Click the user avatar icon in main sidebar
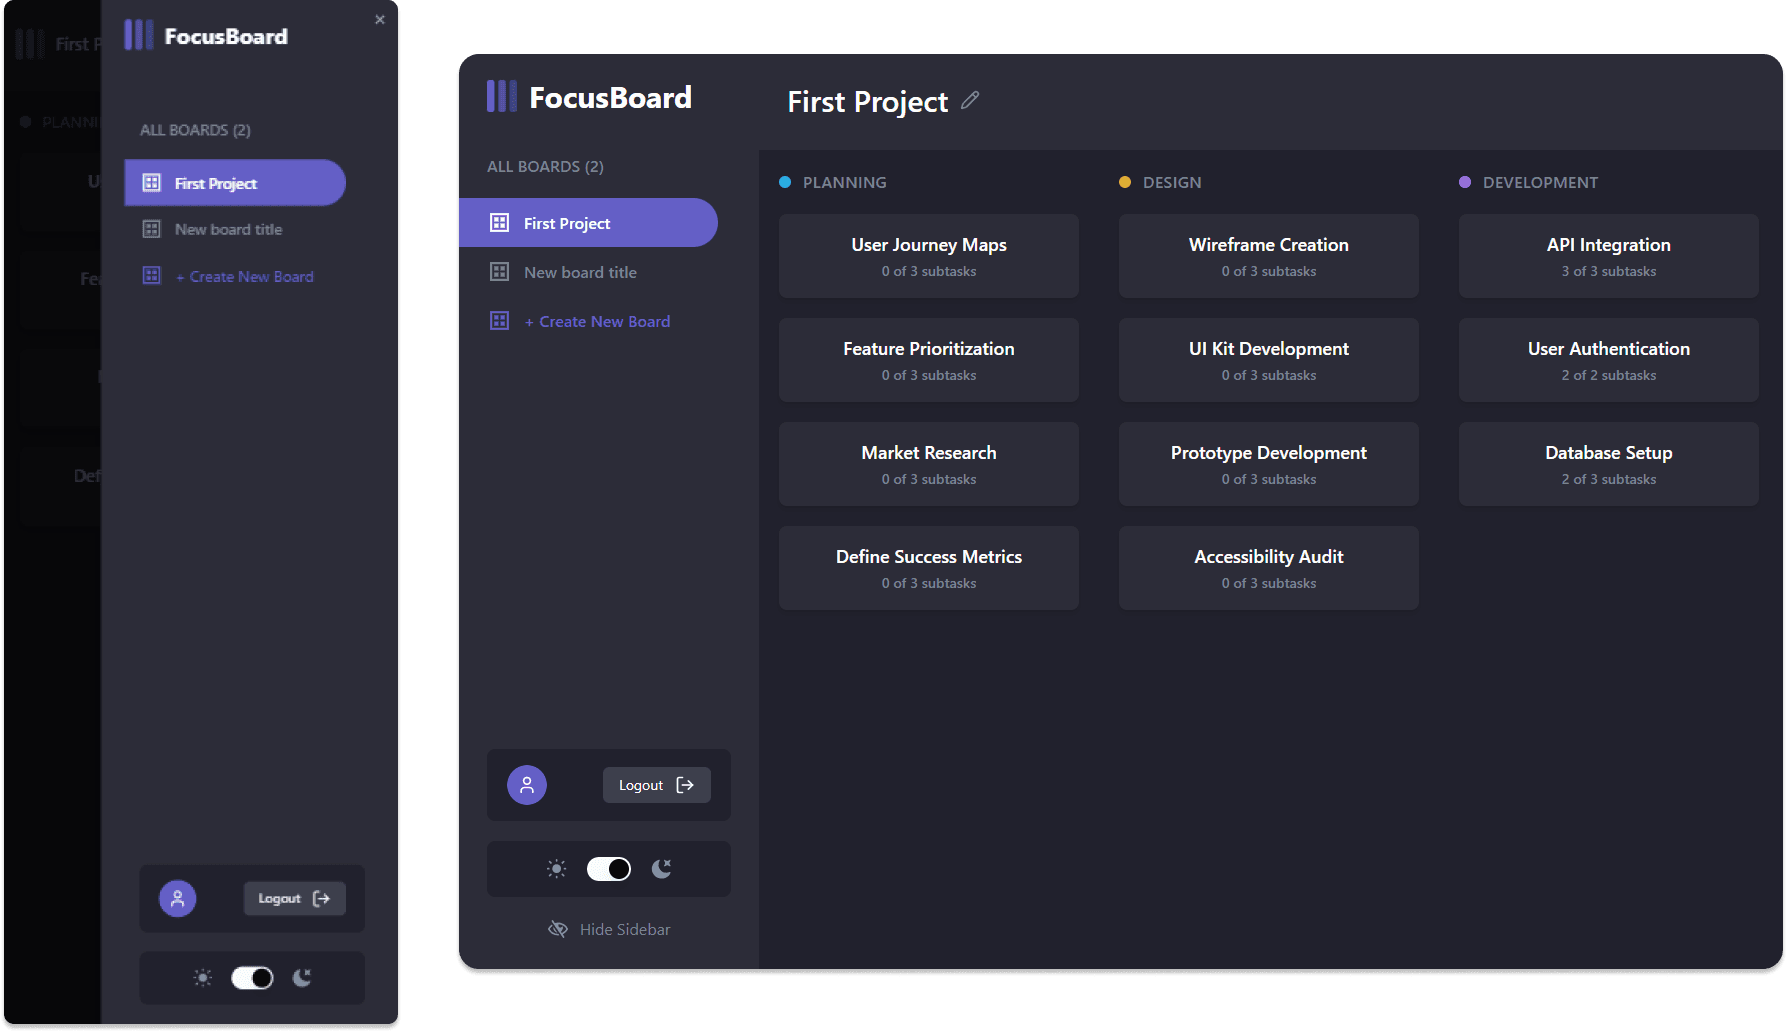Image resolution: width=1787 pixels, height=1032 pixels. coord(527,785)
